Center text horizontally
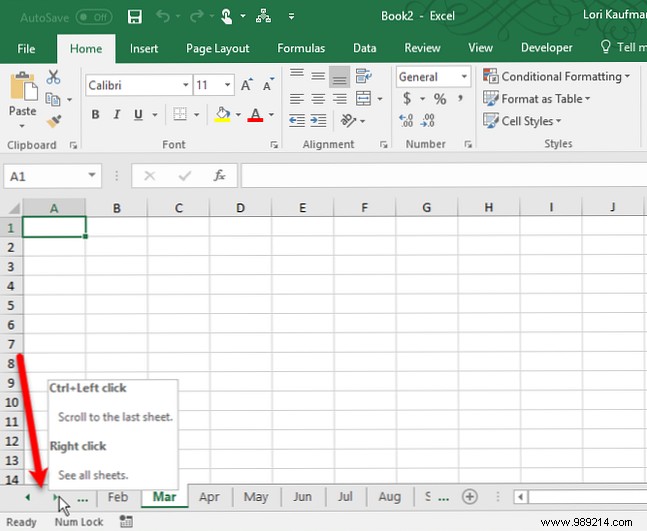 [x=318, y=99]
